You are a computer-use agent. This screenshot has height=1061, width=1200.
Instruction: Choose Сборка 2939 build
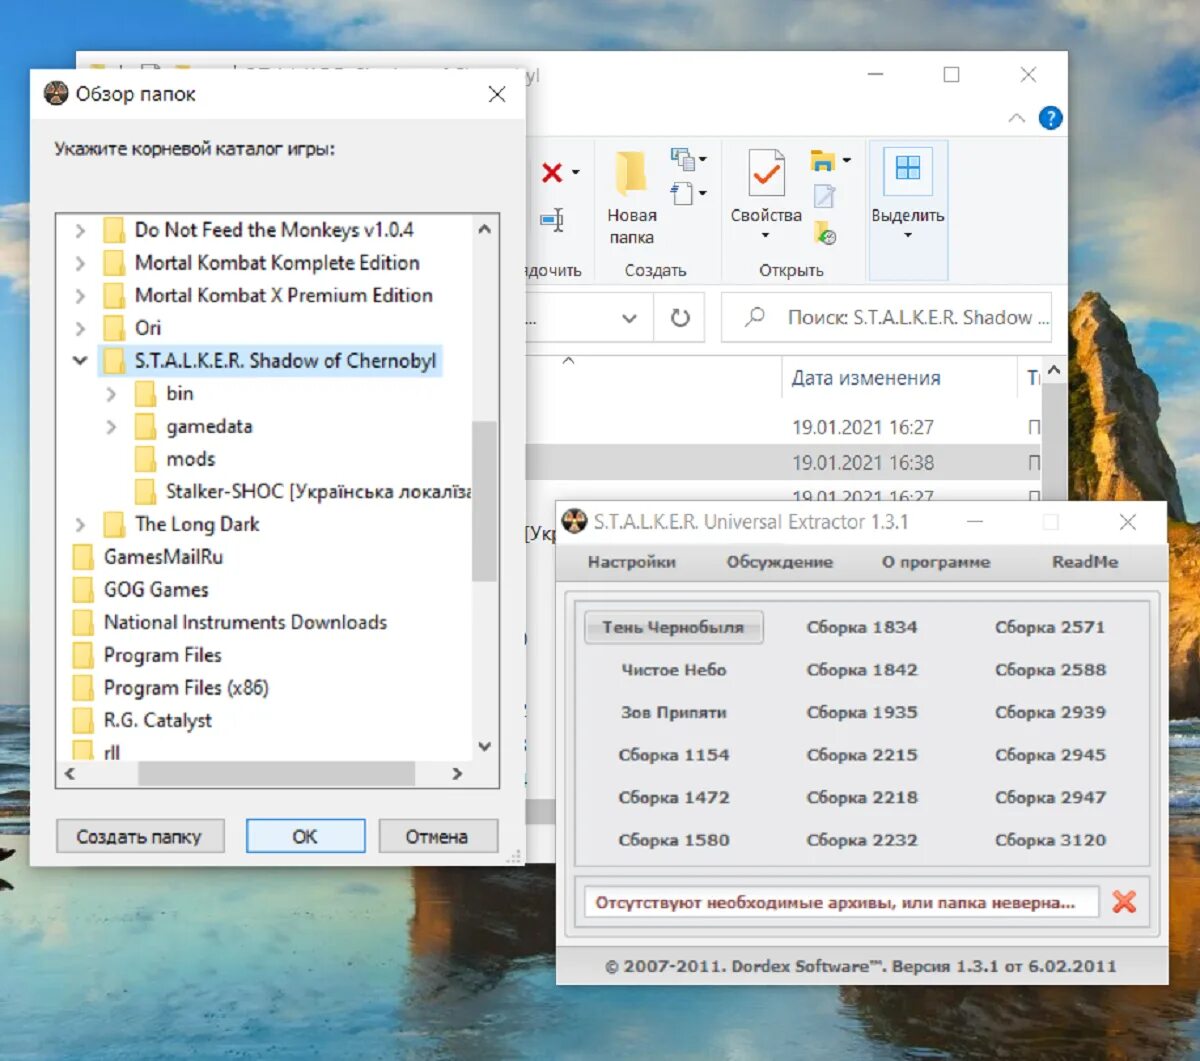tap(1050, 713)
